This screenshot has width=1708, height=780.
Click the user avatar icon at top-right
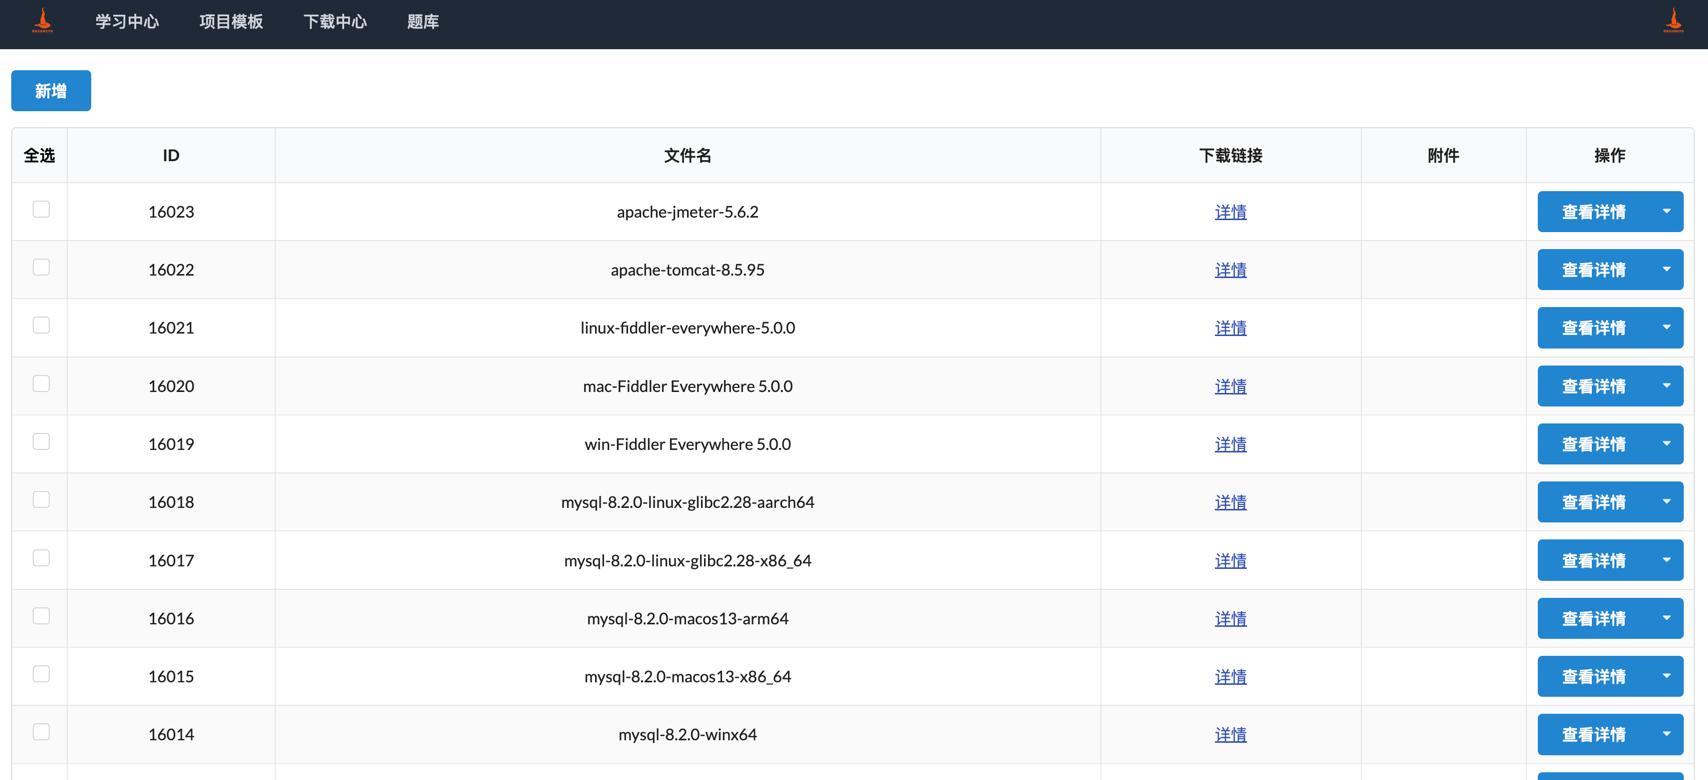pyautogui.click(x=1673, y=21)
